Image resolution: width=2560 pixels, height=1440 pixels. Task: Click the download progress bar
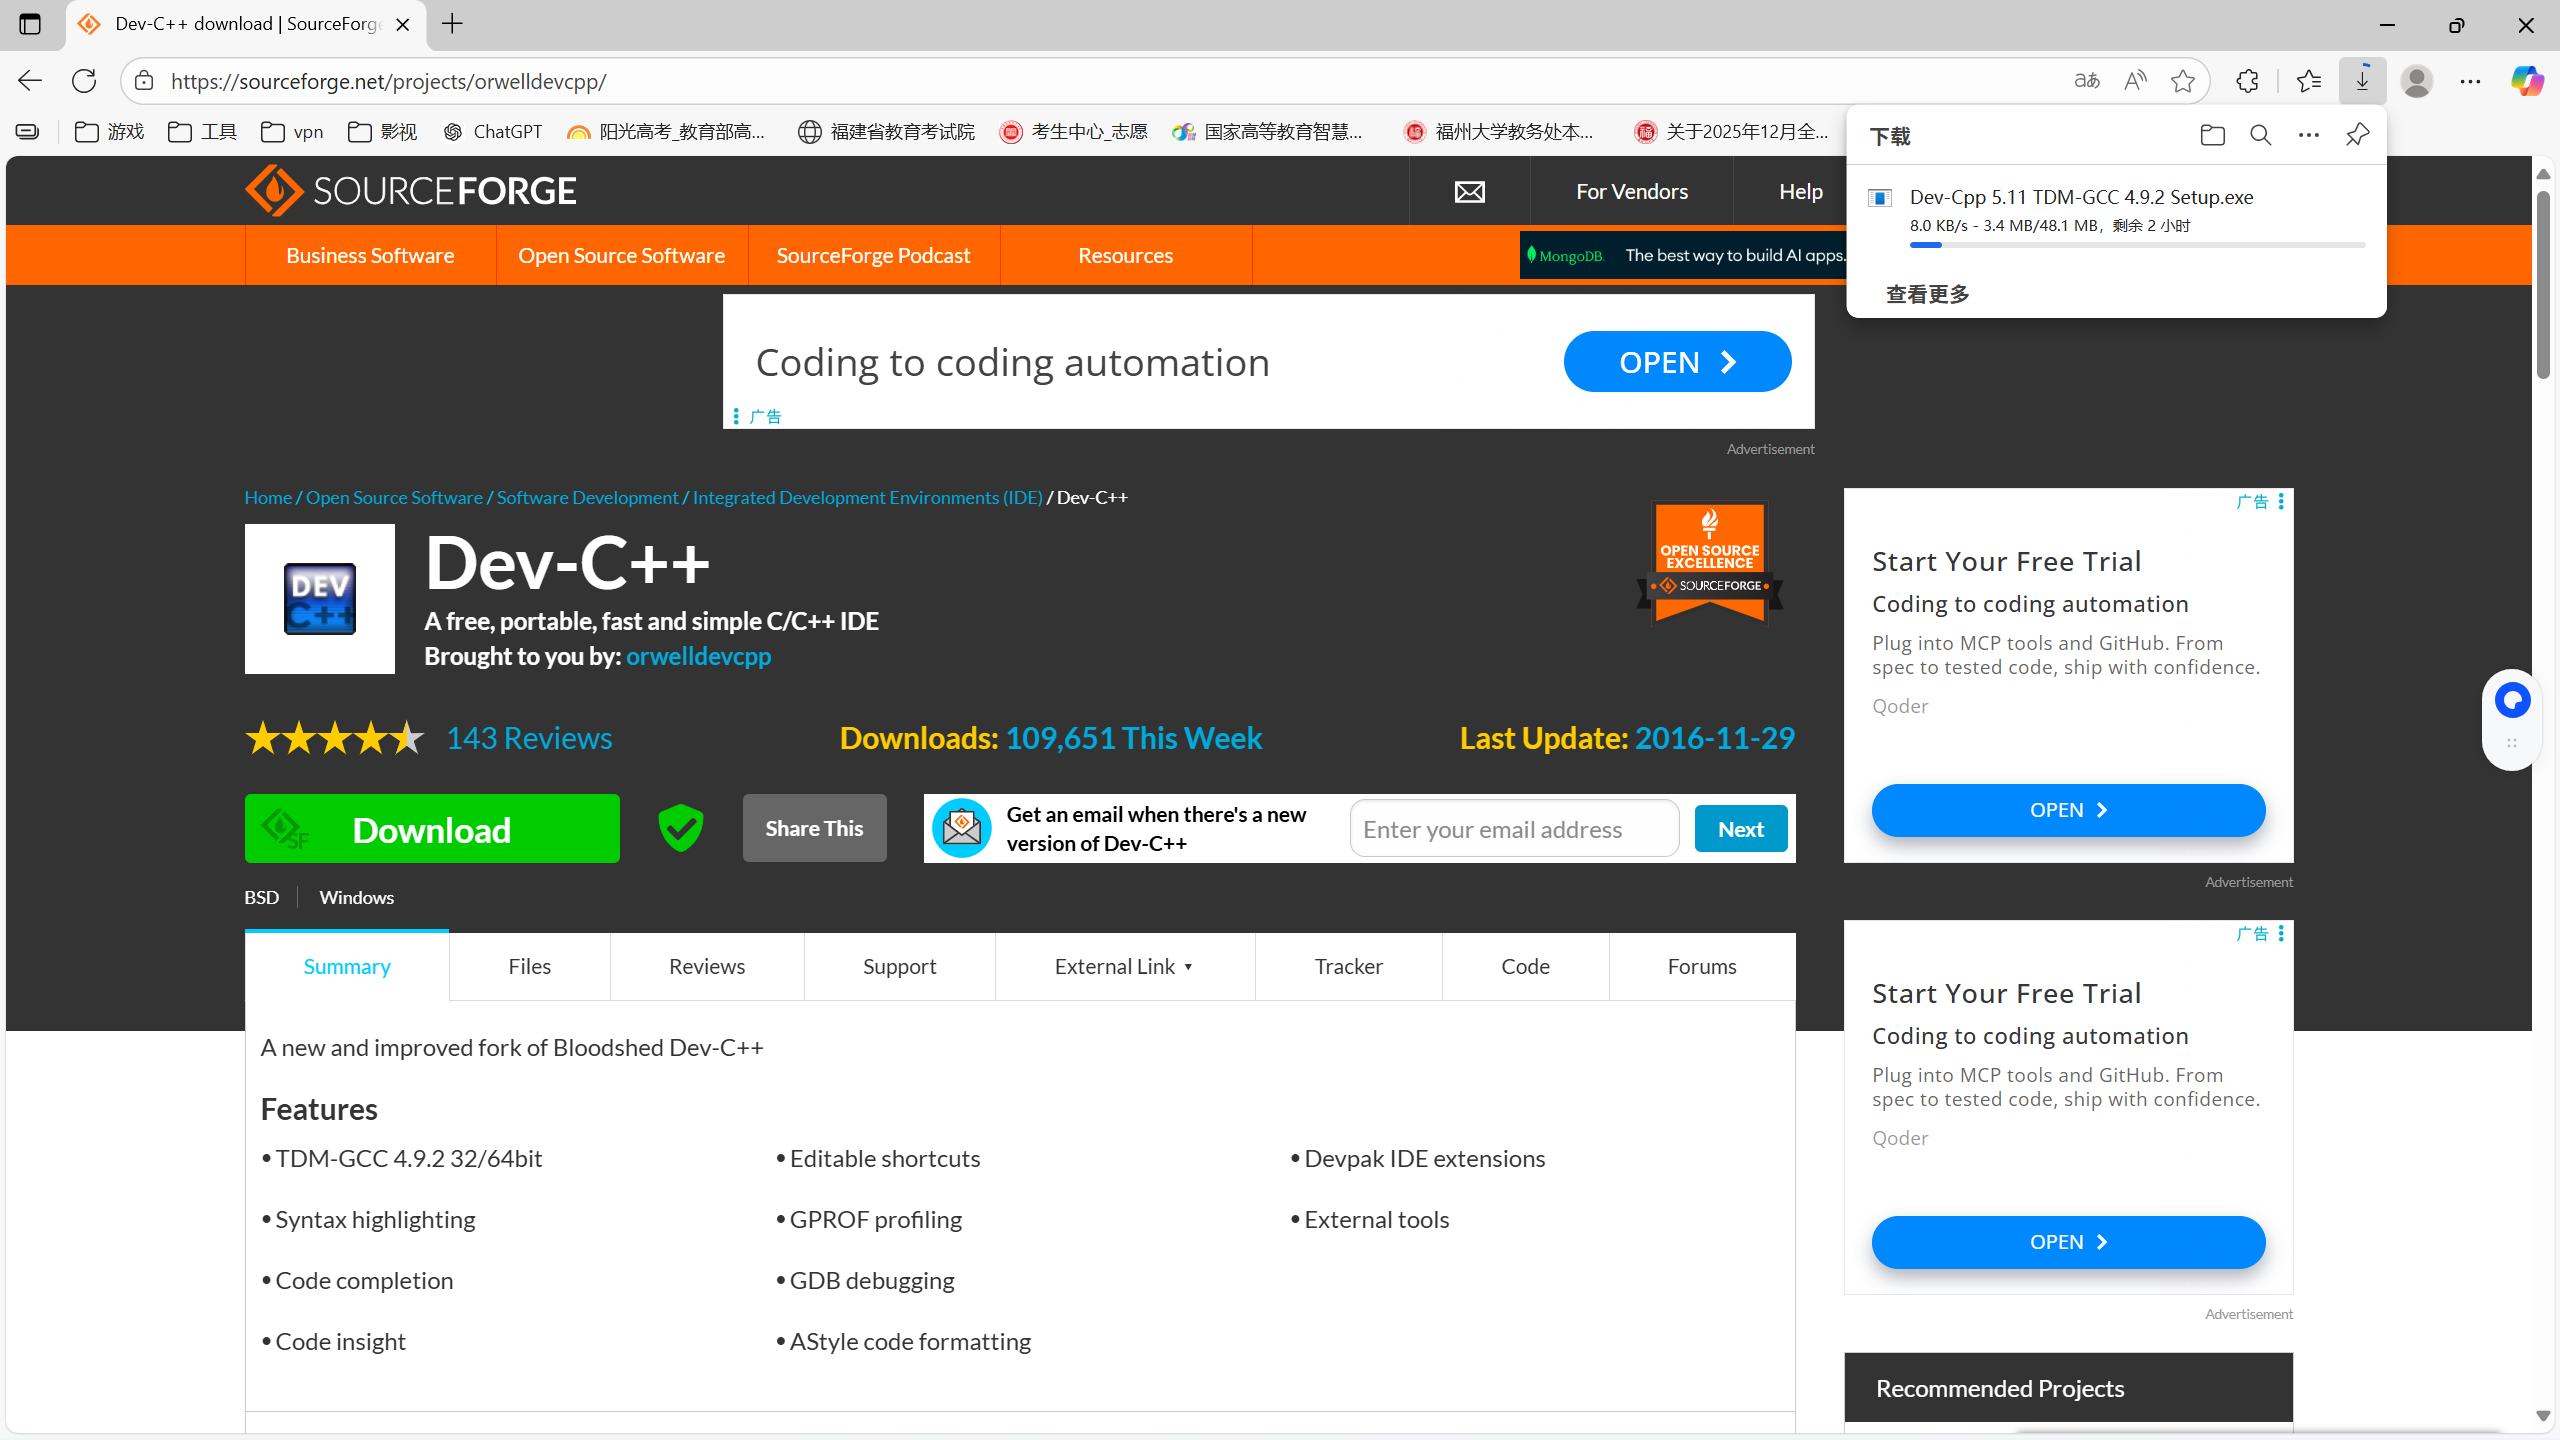click(2137, 245)
